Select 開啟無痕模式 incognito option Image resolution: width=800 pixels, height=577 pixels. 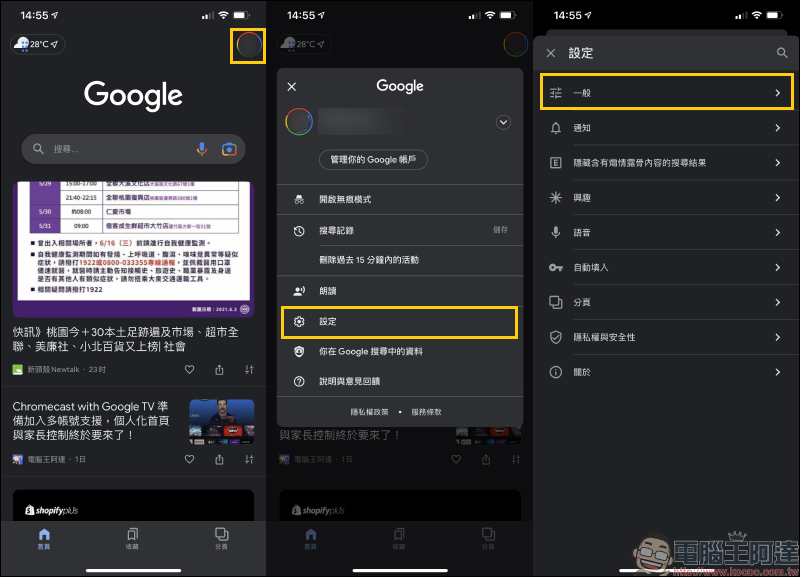click(x=400, y=199)
